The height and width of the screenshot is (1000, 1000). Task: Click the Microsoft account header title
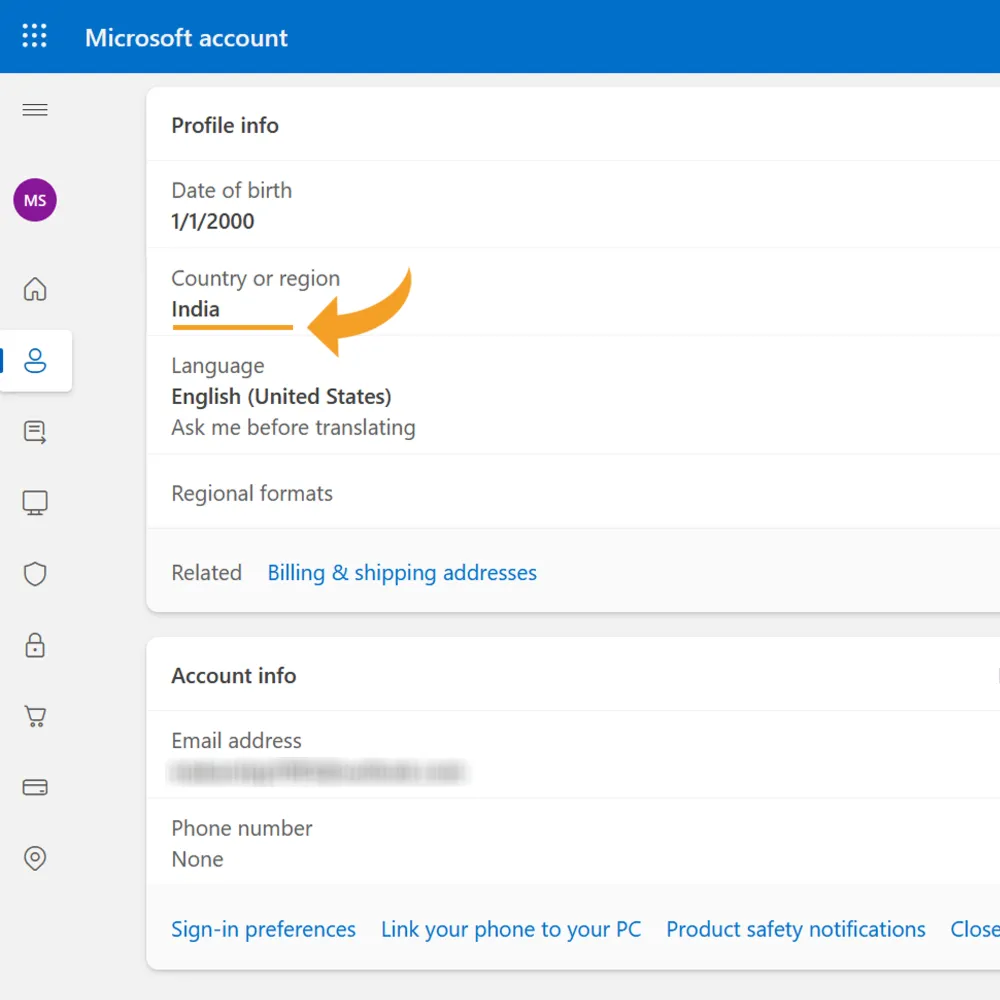point(186,38)
